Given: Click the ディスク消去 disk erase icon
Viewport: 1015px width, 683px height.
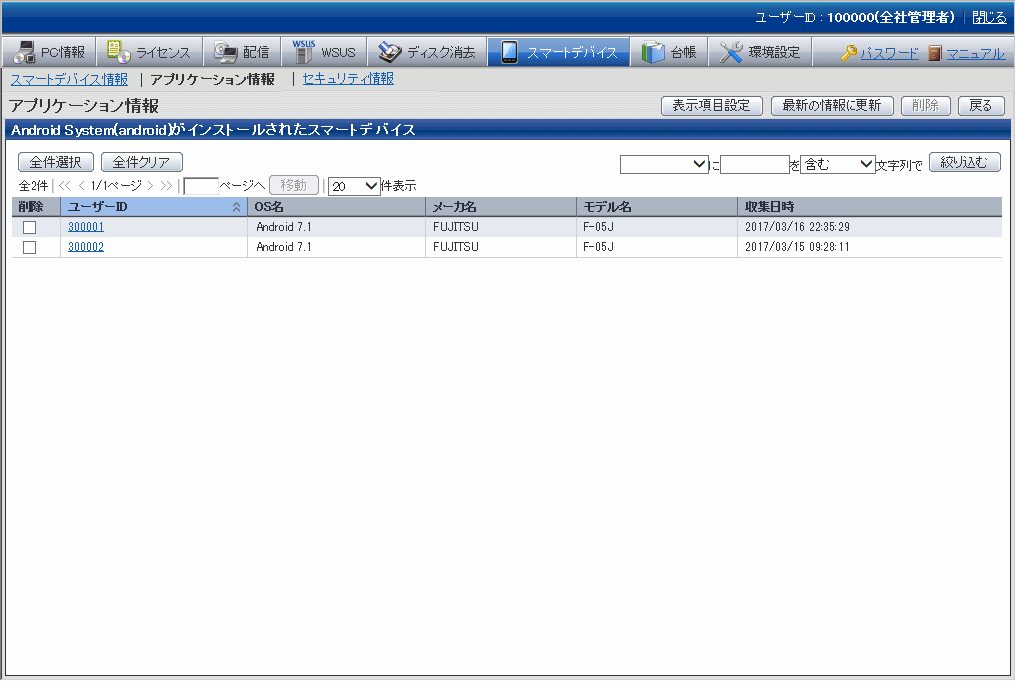Looking at the screenshot, I should pos(389,52).
